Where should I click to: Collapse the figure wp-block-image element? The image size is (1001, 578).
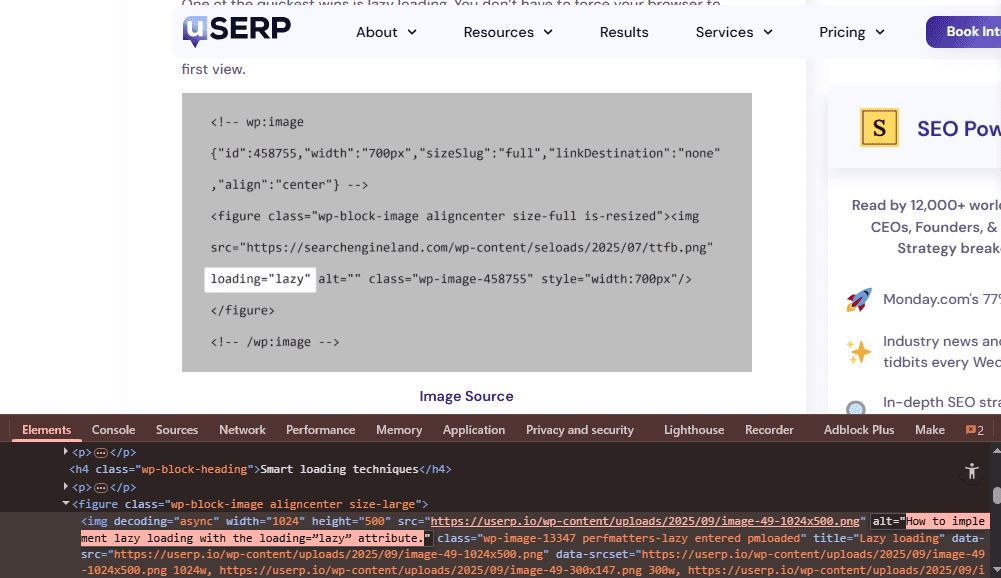(66, 504)
